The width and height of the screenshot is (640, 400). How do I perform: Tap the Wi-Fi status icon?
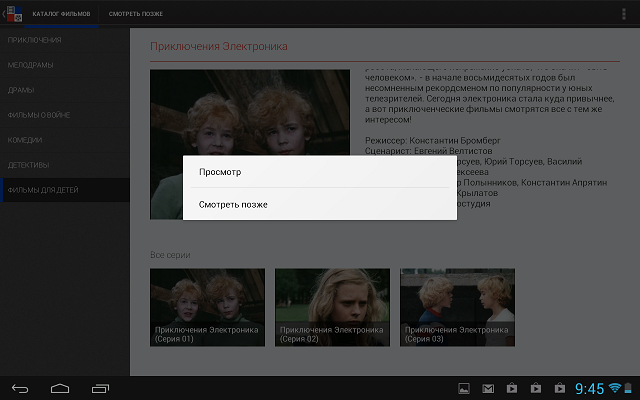[615, 388]
